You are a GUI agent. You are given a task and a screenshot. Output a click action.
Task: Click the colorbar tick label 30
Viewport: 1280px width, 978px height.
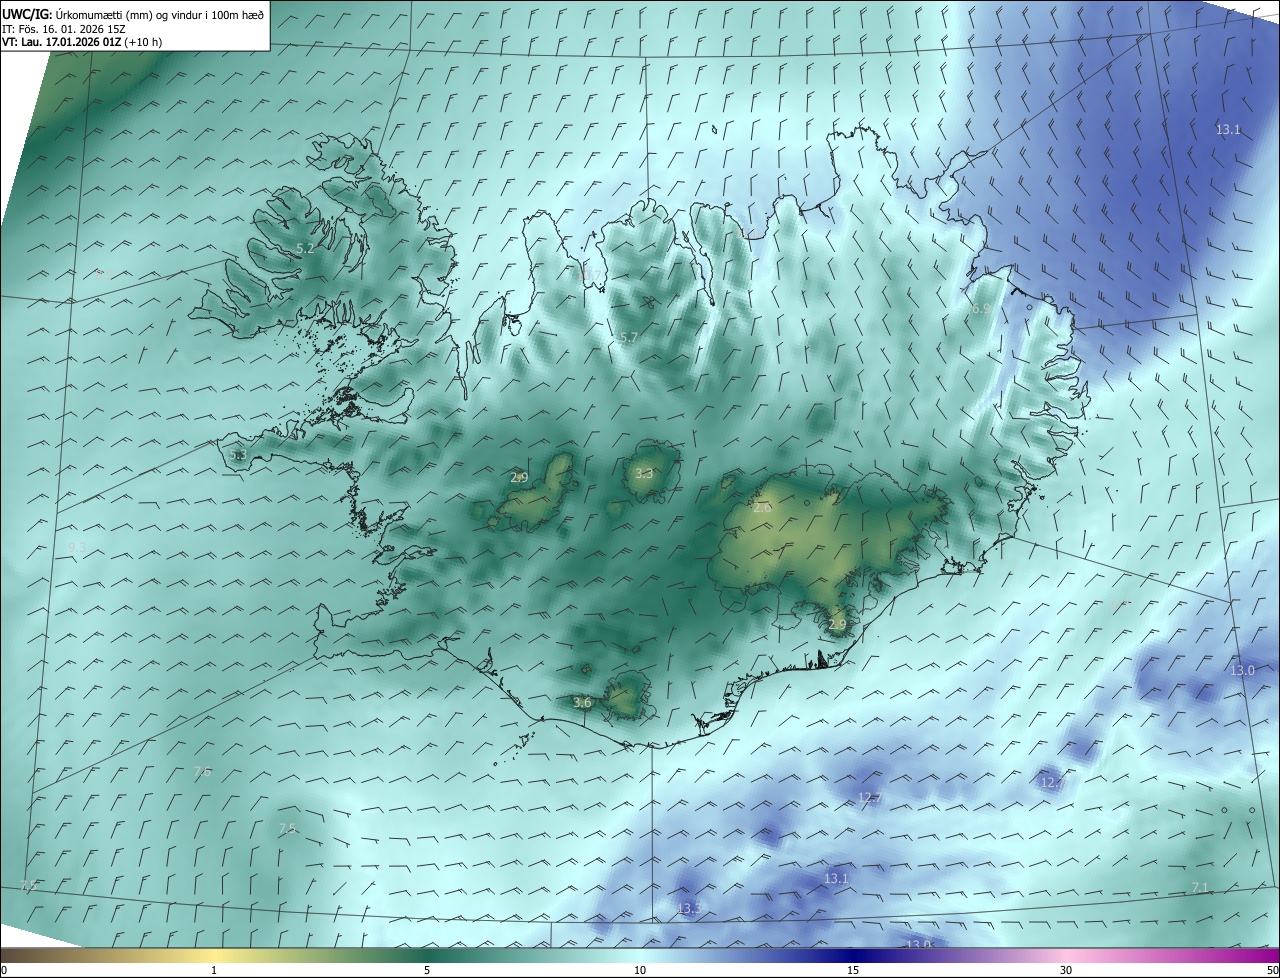1066,970
